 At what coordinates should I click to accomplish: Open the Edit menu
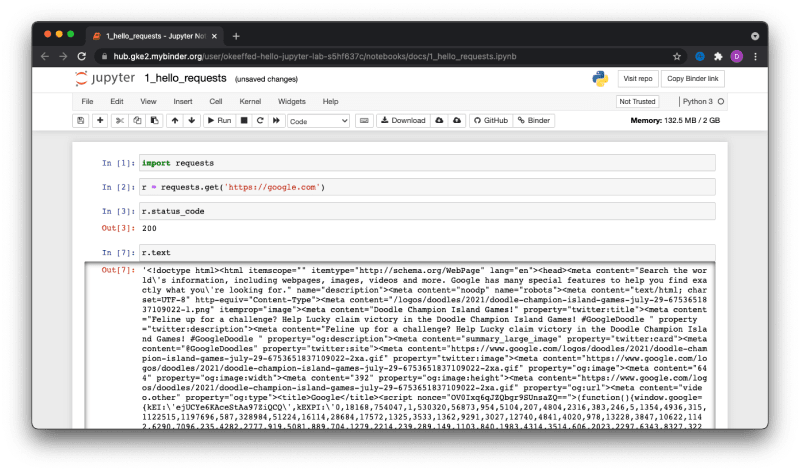click(x=117, y=102)
